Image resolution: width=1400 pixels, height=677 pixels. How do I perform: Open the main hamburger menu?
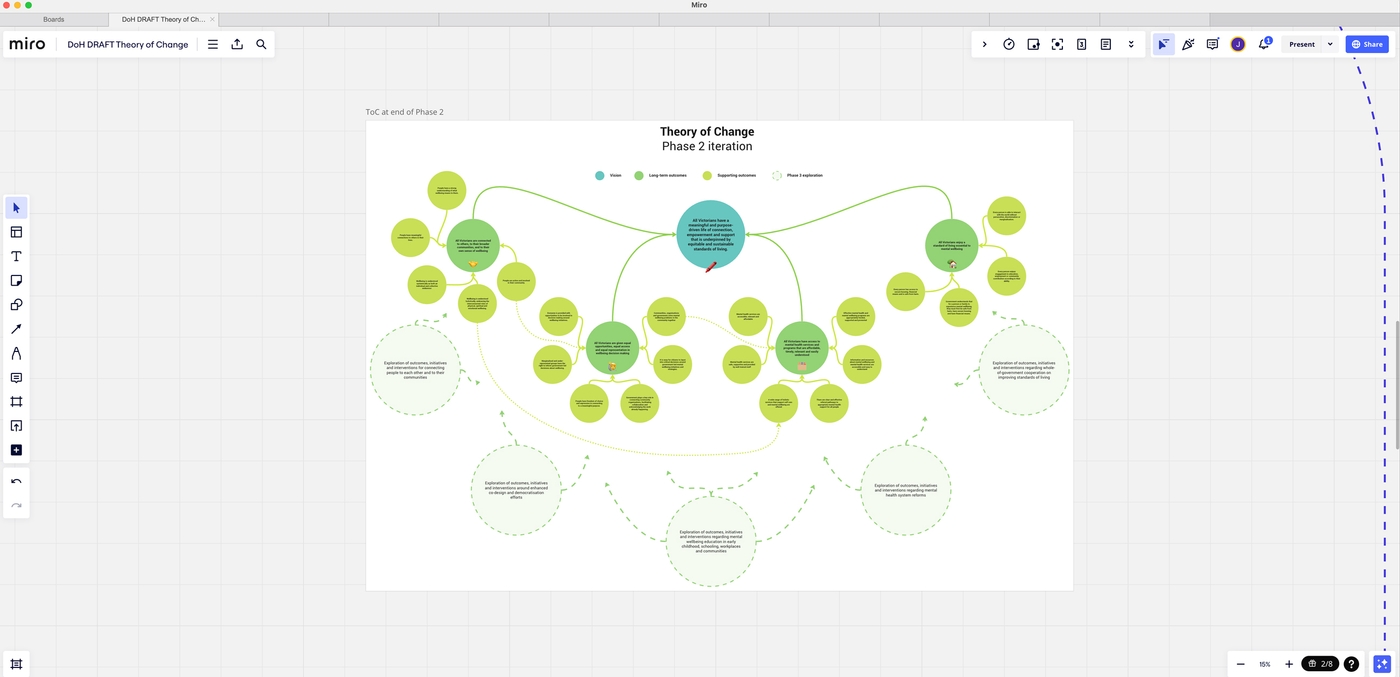coord(213,44)
